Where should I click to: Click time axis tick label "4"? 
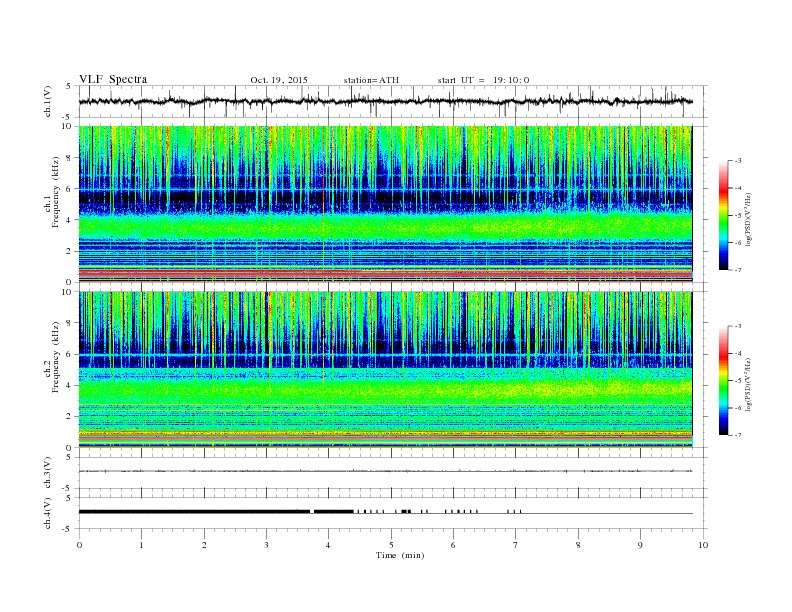(329, 545)
